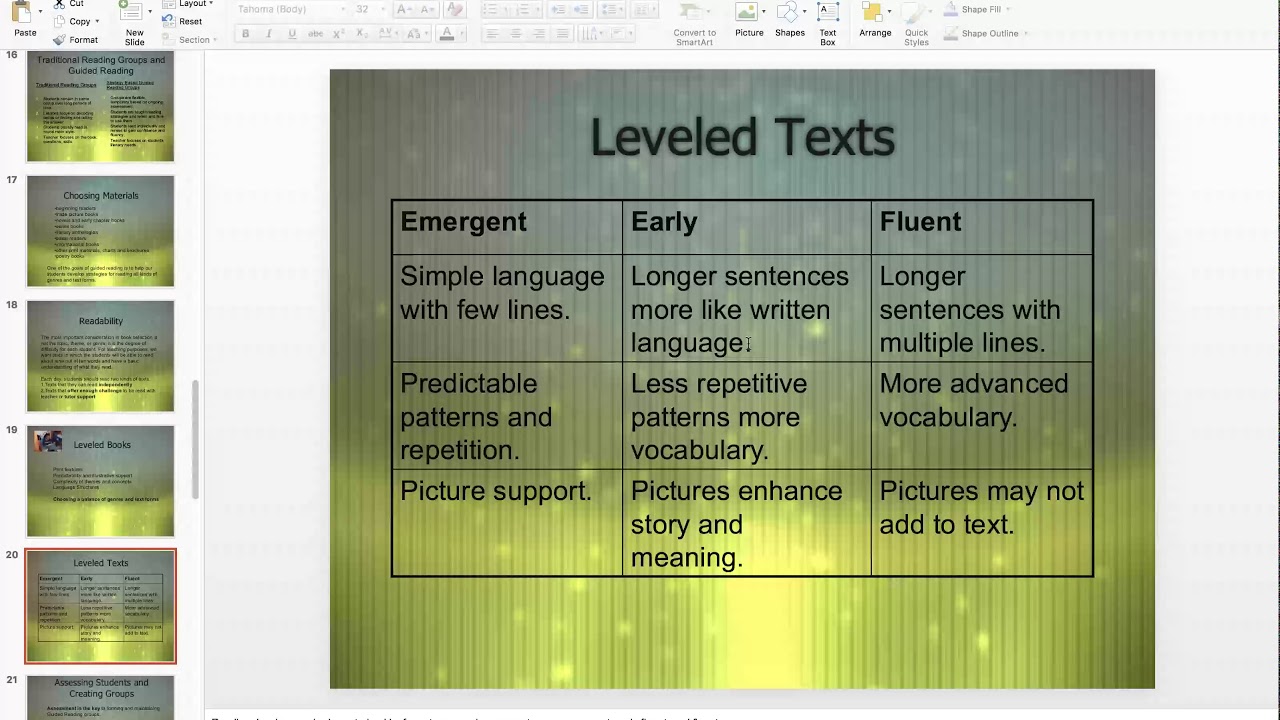
Task: Align text right
Action: [x=539, y=34]
